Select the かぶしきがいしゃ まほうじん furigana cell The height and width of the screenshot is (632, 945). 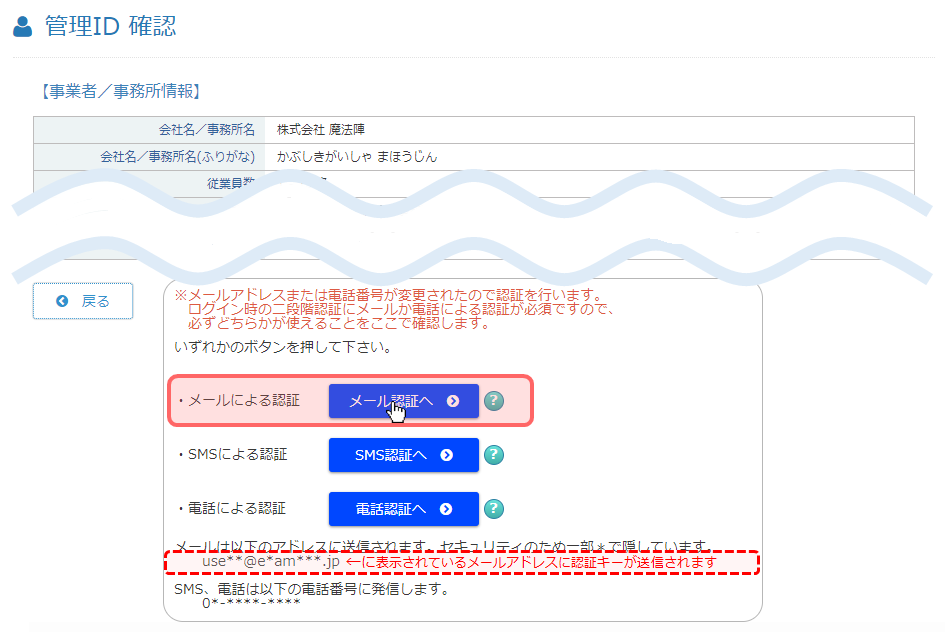589,157
